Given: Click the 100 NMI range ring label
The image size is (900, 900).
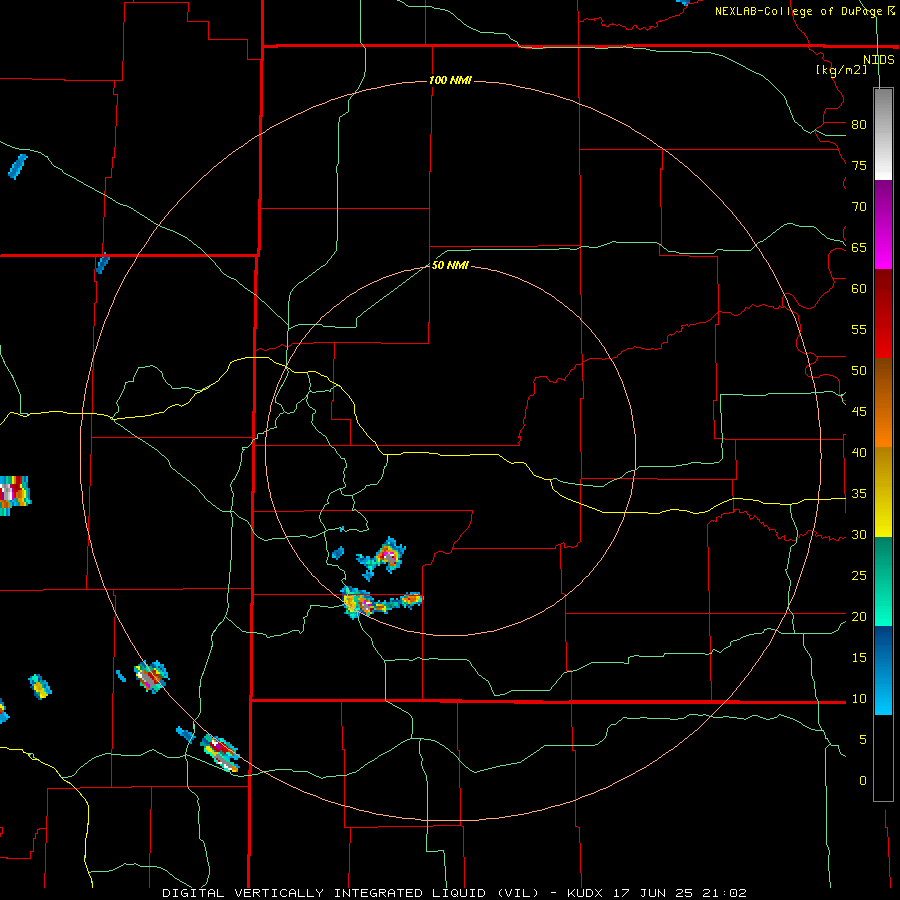Looking at the screenshot, I should point(450,80).
